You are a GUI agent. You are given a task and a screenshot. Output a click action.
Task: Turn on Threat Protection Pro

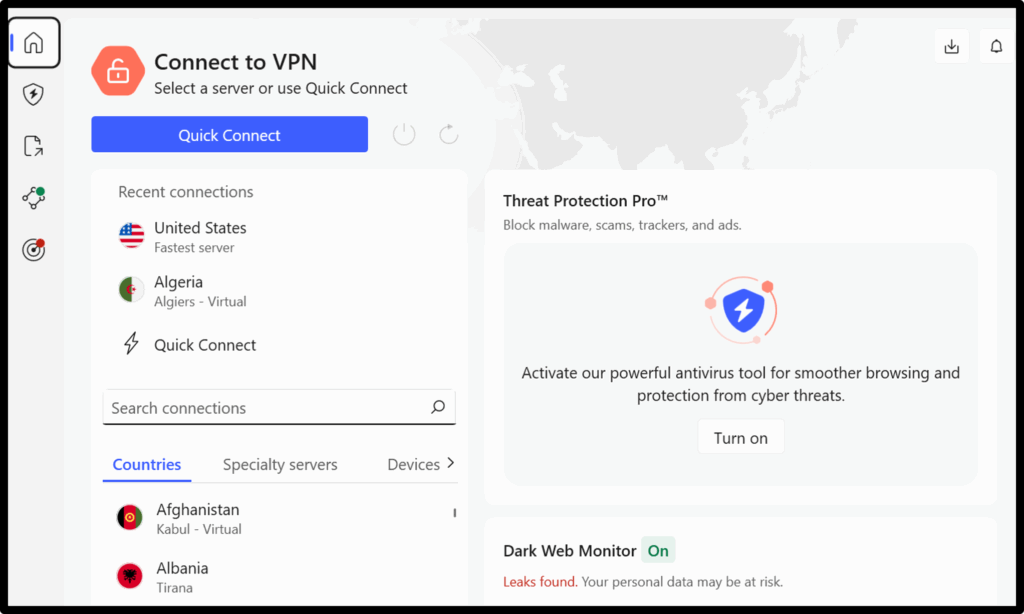pos(740,436)
